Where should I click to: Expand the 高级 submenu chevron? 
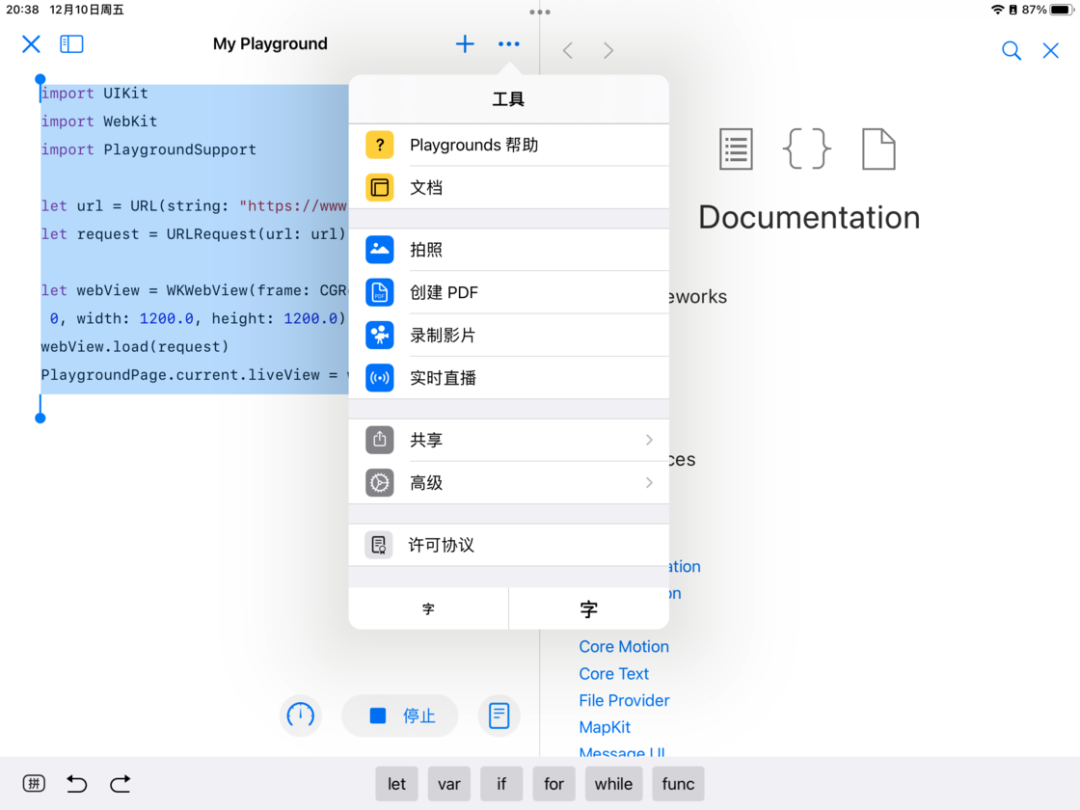(649, 483)
